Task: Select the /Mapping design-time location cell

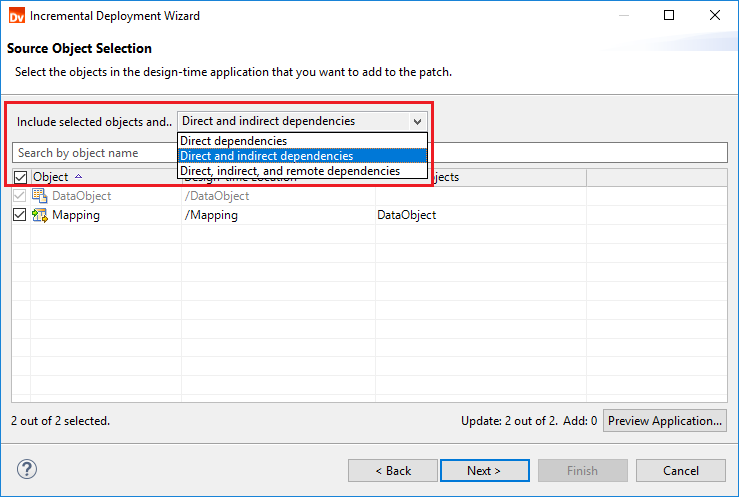Action: 211,215
